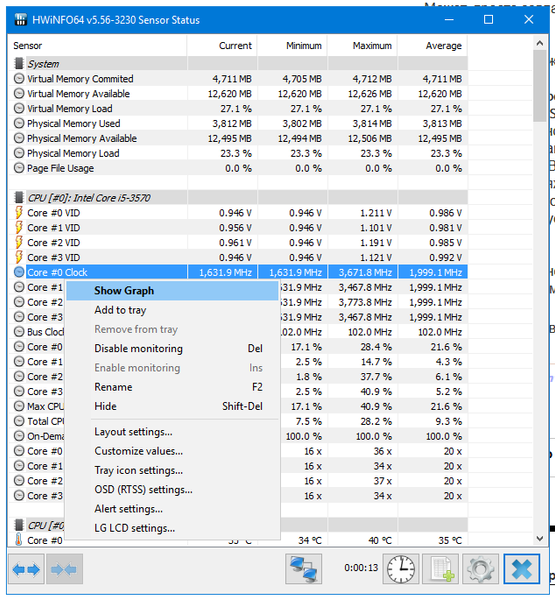The height and width of the screenshot is (600, 555).
Task: Select the Core #1 VID row label
Action: (x=54, y=228)
